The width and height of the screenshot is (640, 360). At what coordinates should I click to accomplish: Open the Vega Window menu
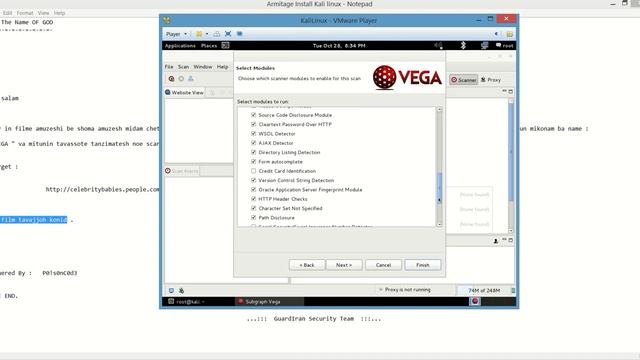(203, 67)
